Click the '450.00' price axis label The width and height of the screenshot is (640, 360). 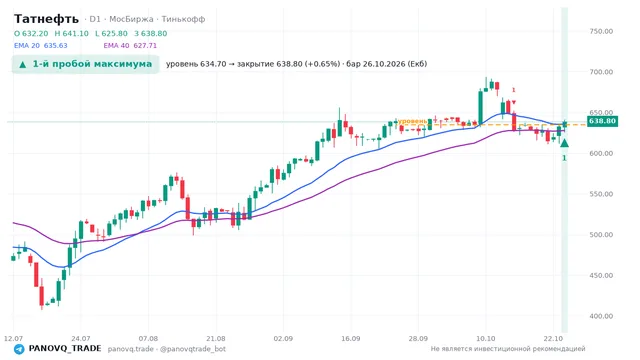point(601,276)
